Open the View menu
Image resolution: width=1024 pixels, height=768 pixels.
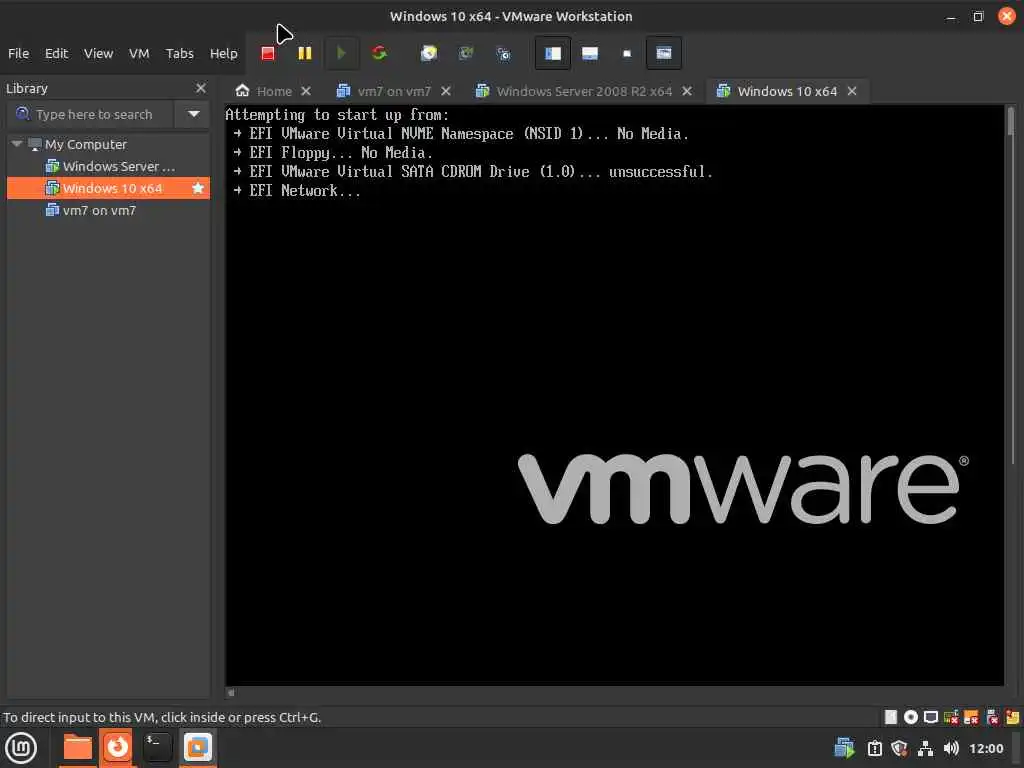99,54
